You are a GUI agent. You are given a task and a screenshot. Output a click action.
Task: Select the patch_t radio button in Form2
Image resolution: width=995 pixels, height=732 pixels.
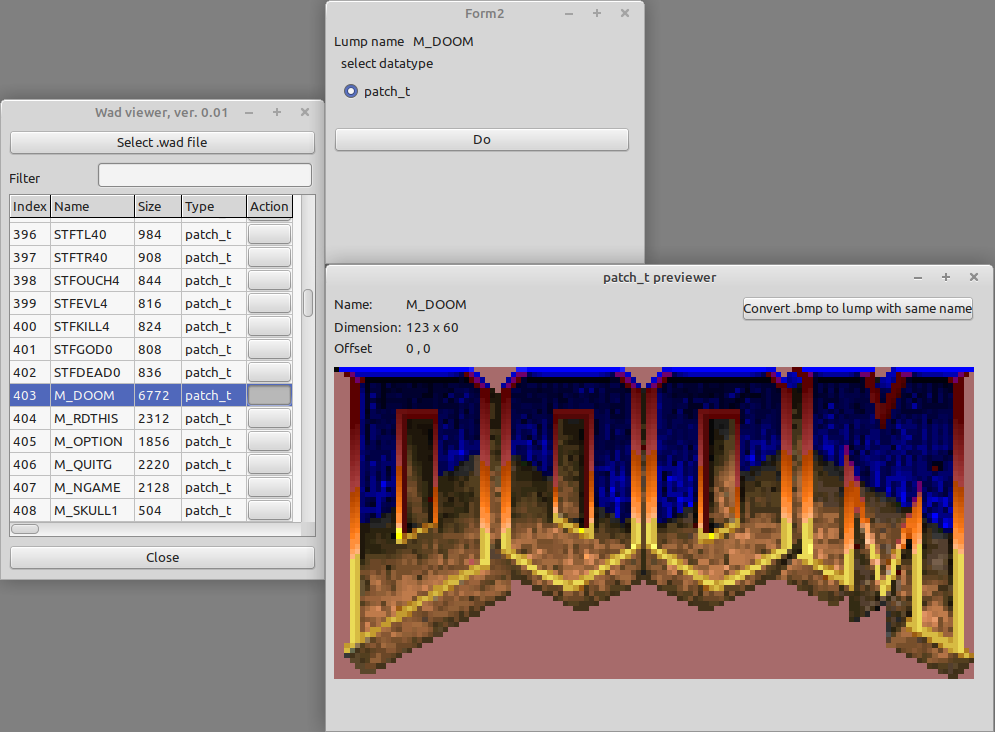click(351, 91)
